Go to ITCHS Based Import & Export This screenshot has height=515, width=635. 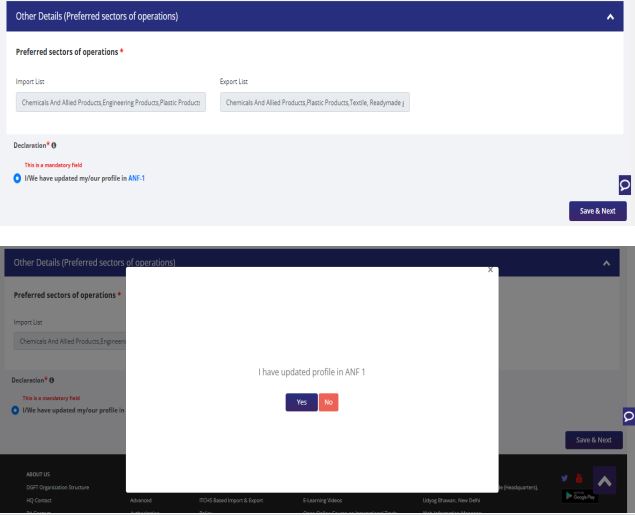[230, 500]
